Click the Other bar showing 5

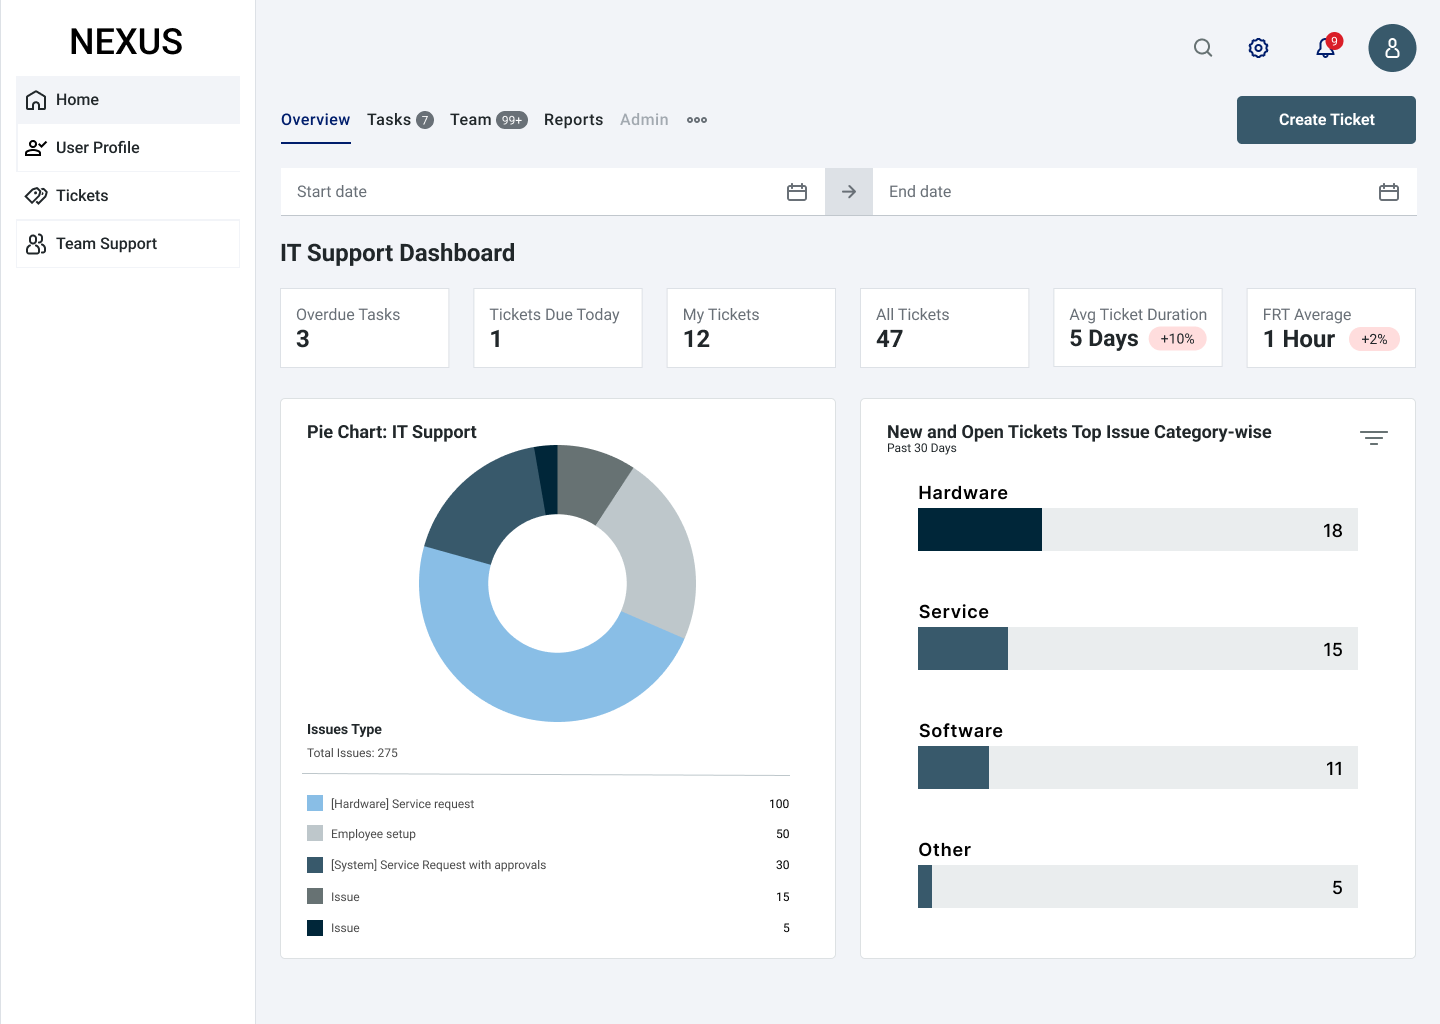(x=1138, y=887)
